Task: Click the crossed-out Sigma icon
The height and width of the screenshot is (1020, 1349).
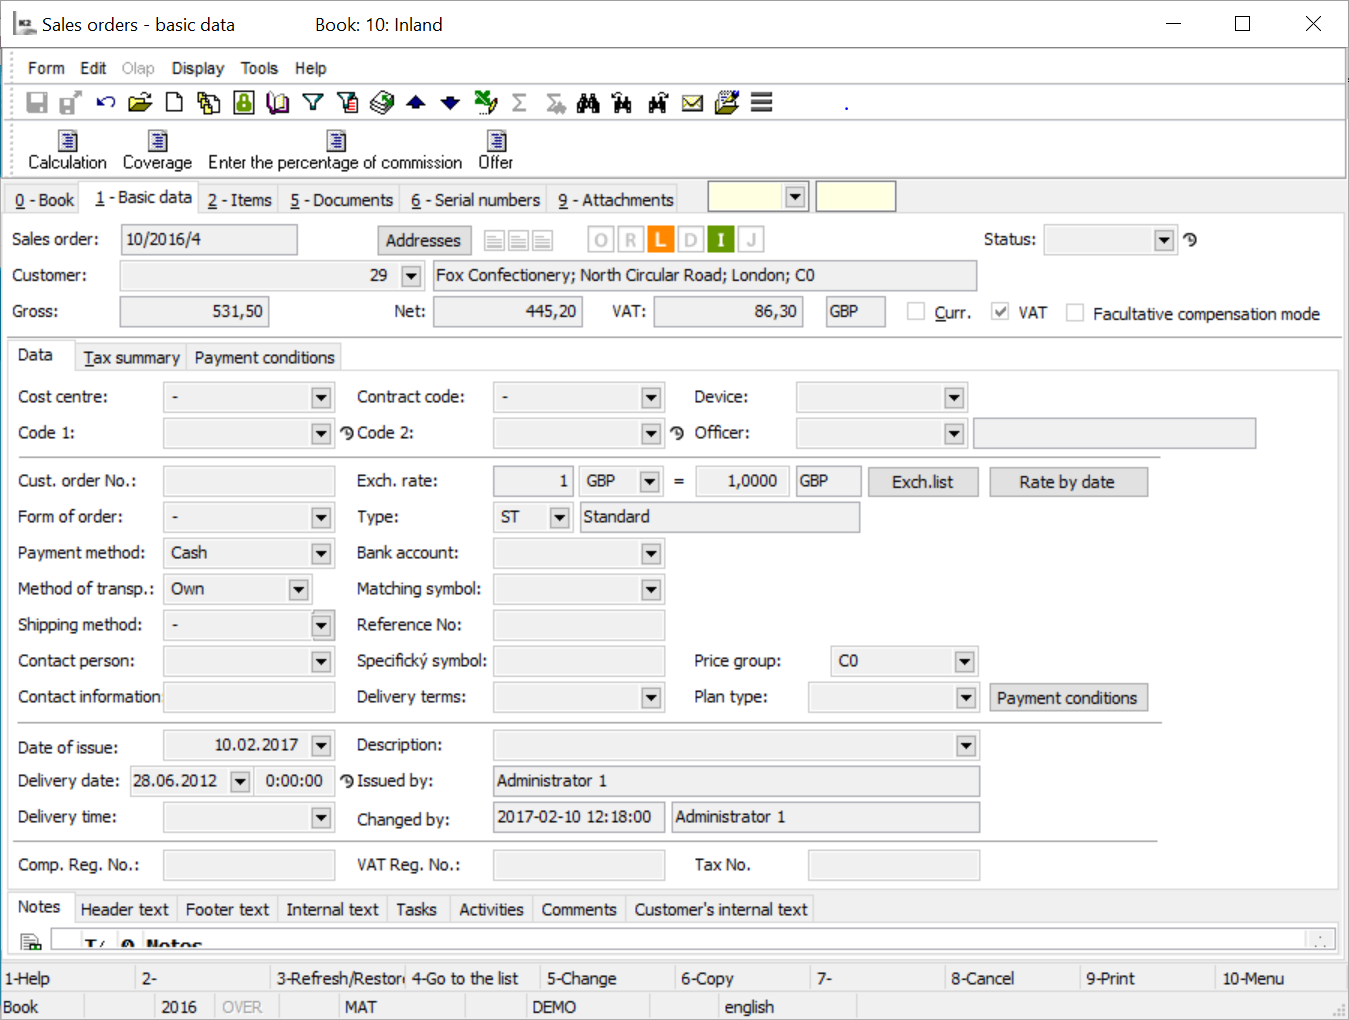Action: (x=555, y=102)
